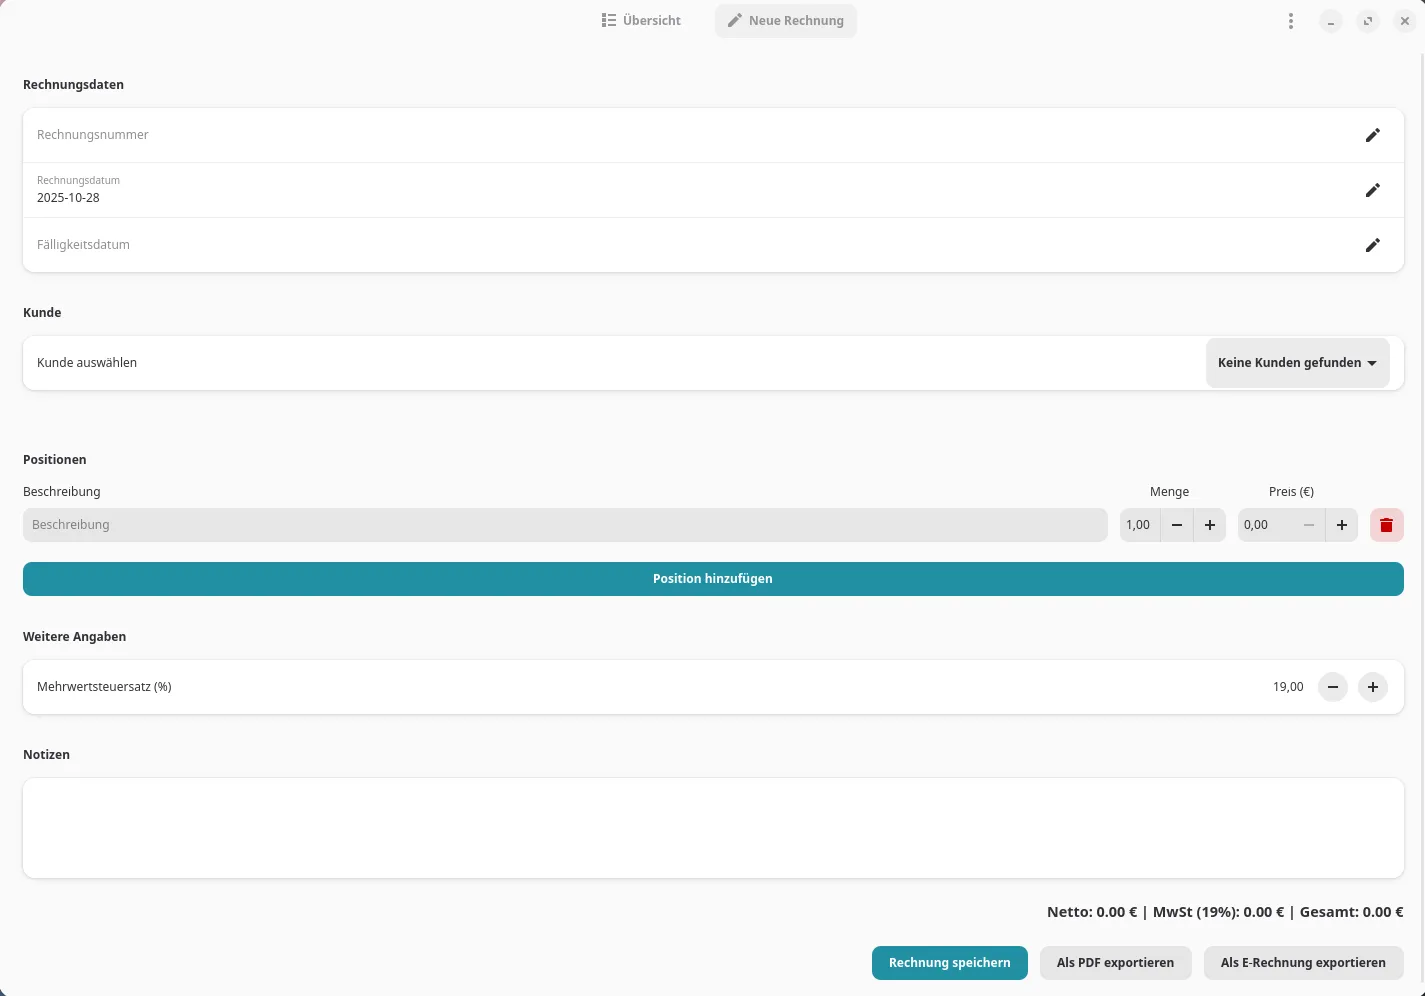
Task: Increase Preis (€) with the plus button
Action: 1341,525
